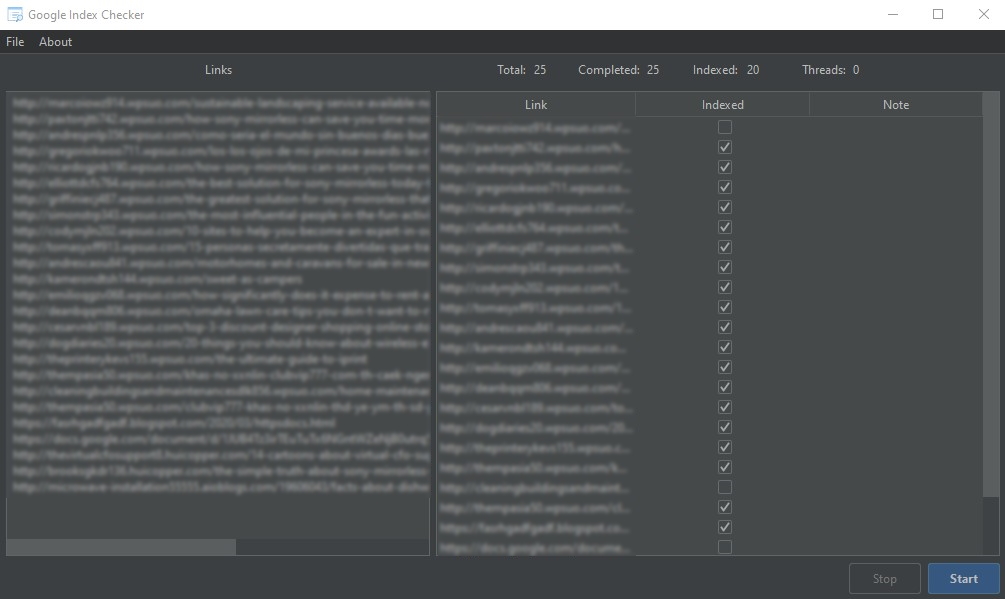The width and height of the screenshot is (1005, 599).
Task: Open the About menu
Action: point(55,42)
